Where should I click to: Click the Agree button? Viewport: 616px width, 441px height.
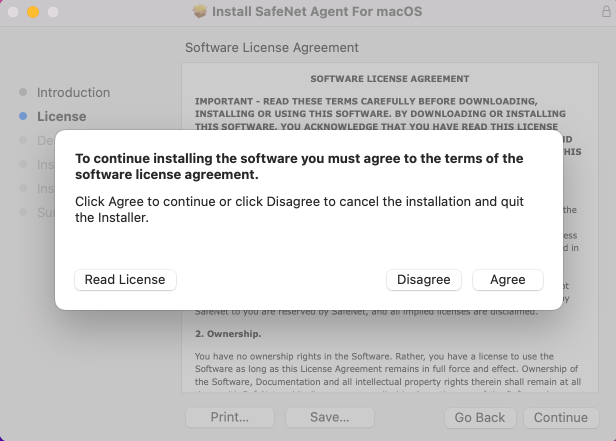tap(507, 280)
